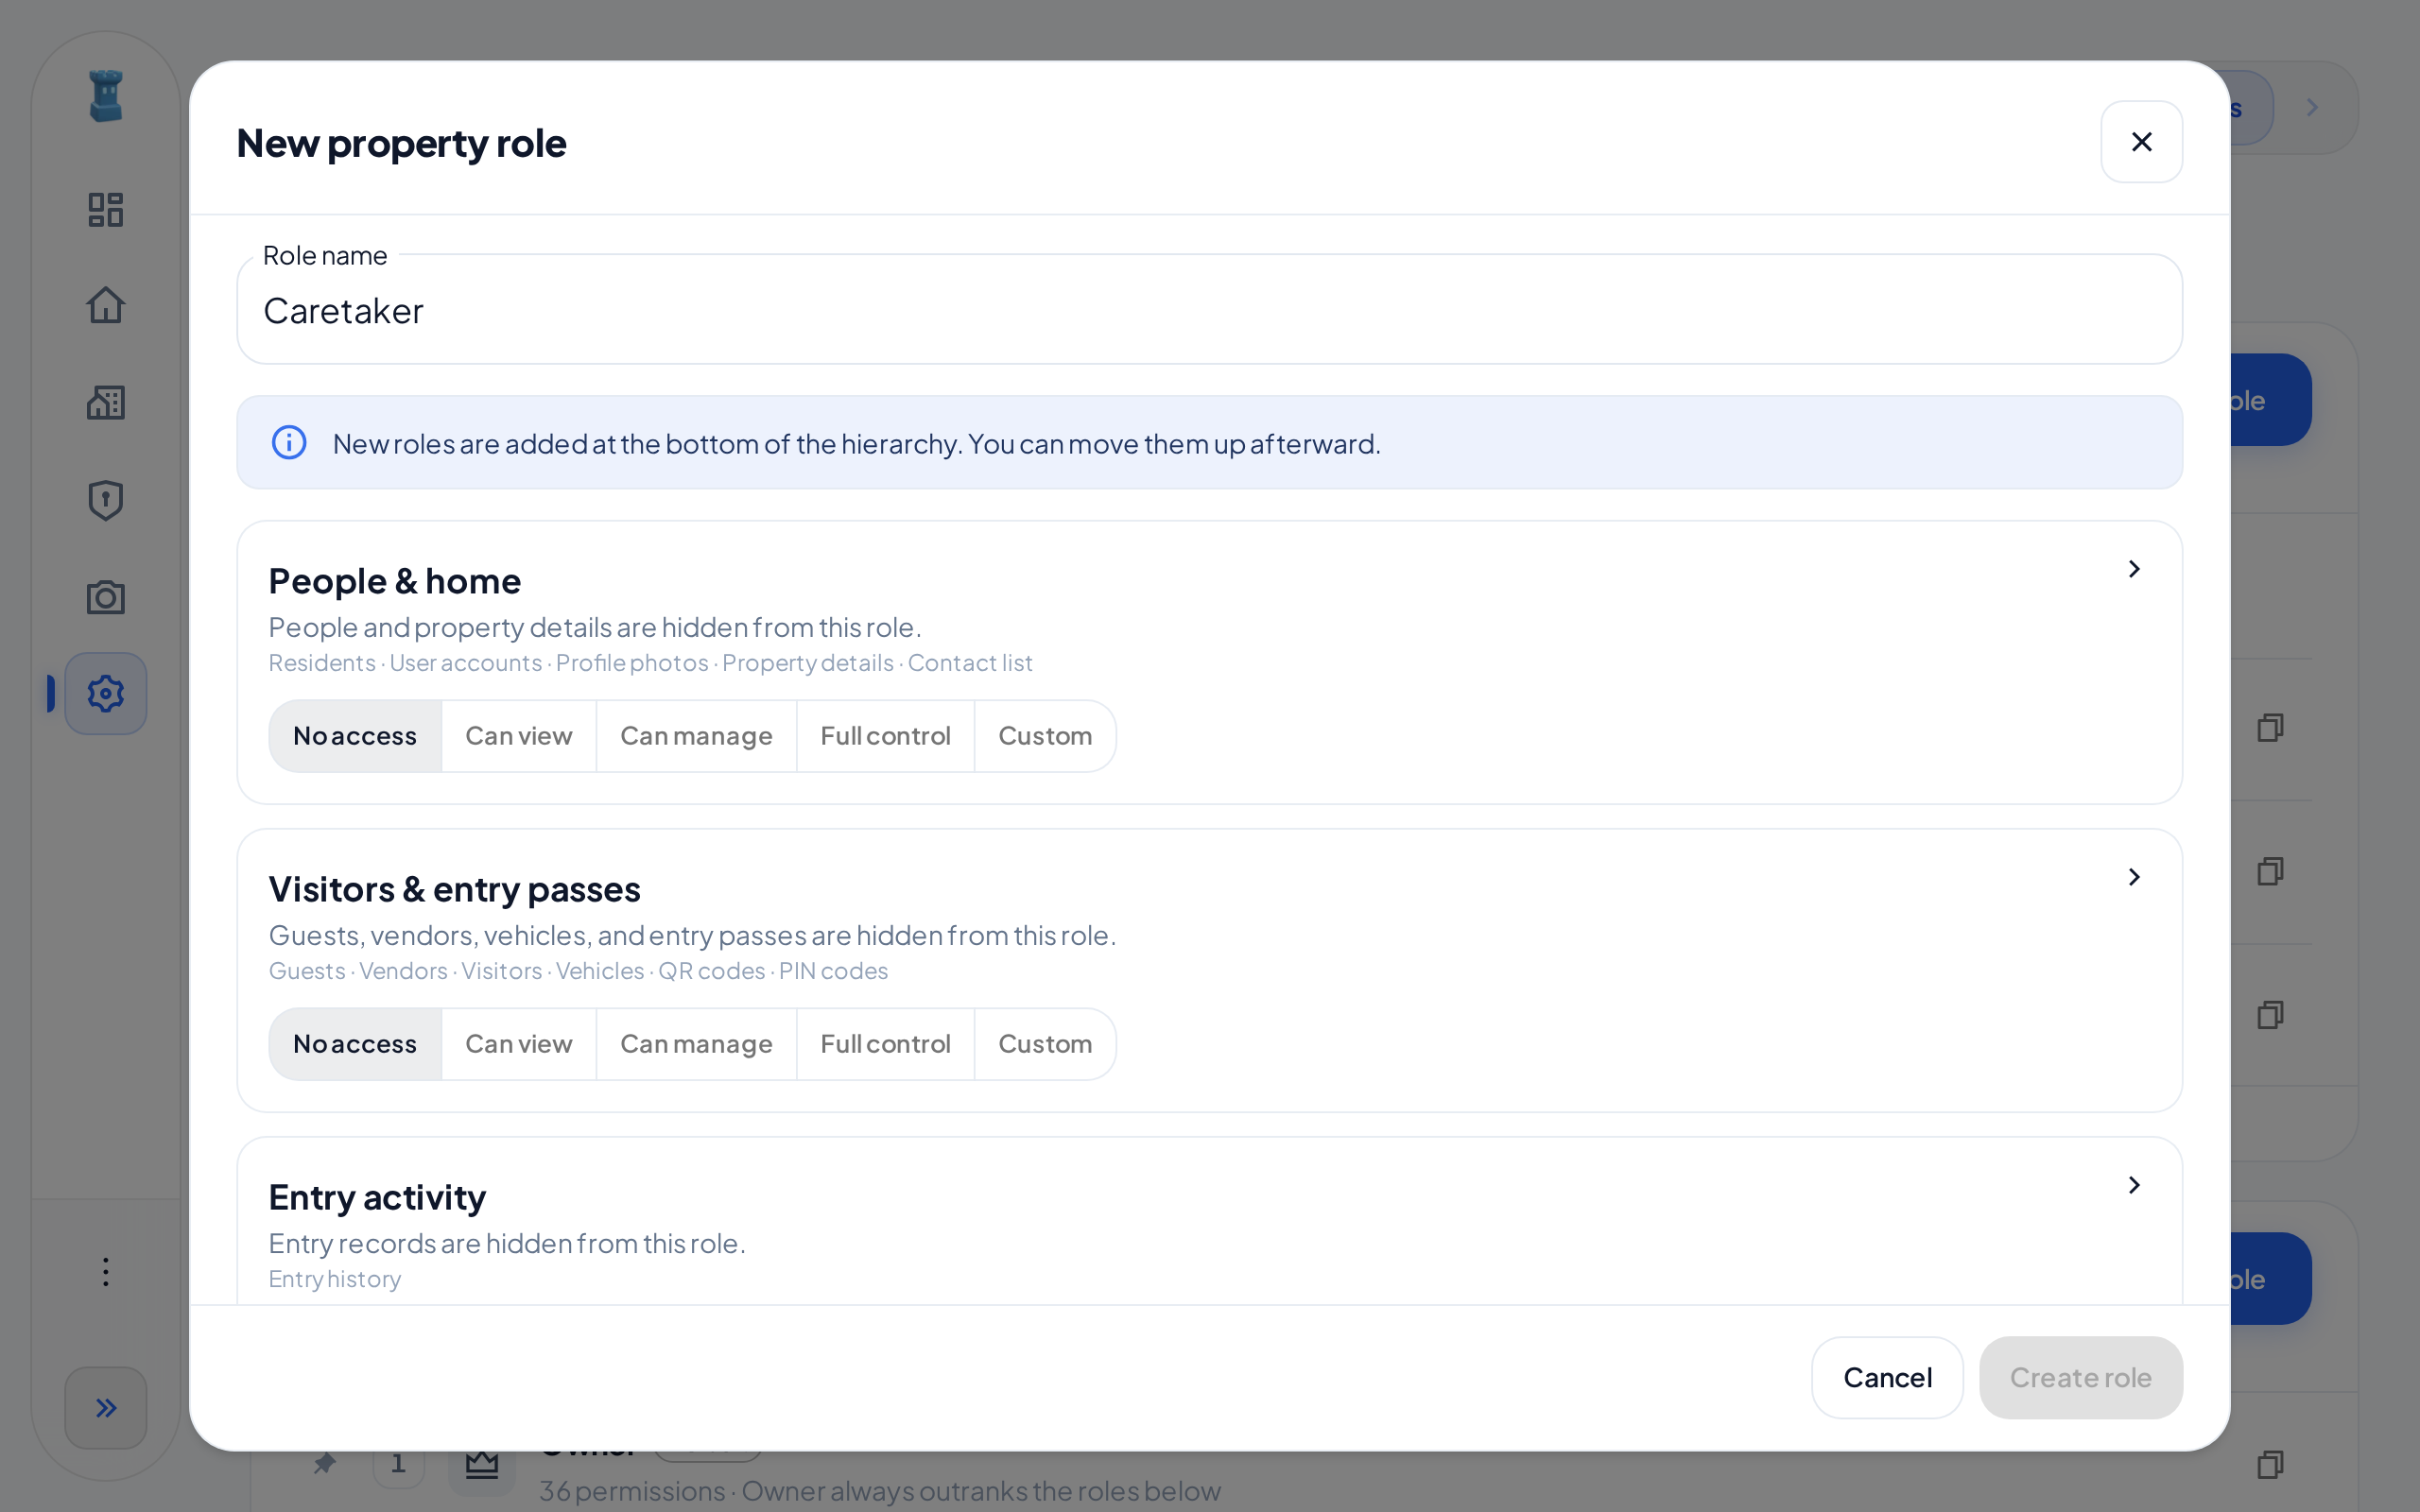Click the background breadcrumb chevron at top right
The width and height of the screenshot is (2420, 1512).
coord(2312,107)
